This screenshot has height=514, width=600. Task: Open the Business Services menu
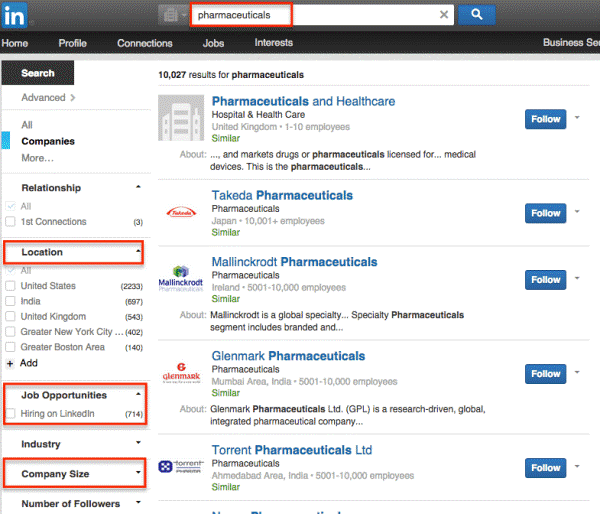571,42
